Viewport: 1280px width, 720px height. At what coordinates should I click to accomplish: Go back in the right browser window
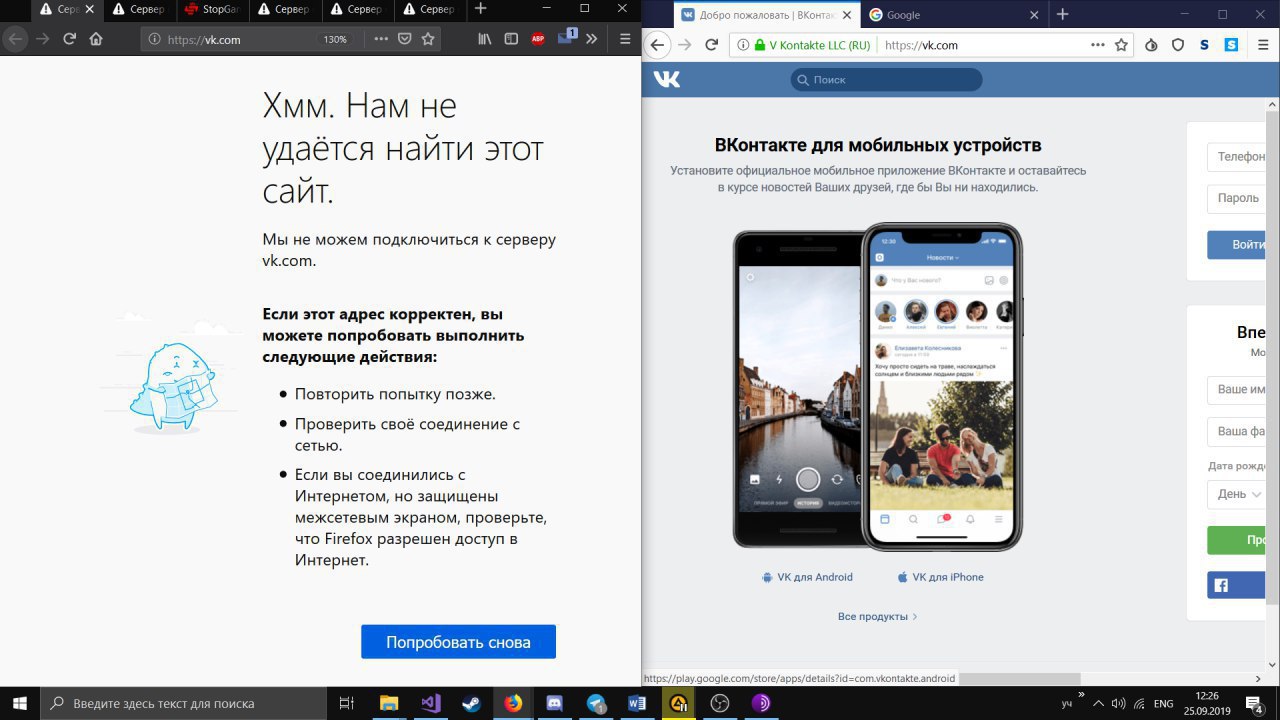point(657,45)
